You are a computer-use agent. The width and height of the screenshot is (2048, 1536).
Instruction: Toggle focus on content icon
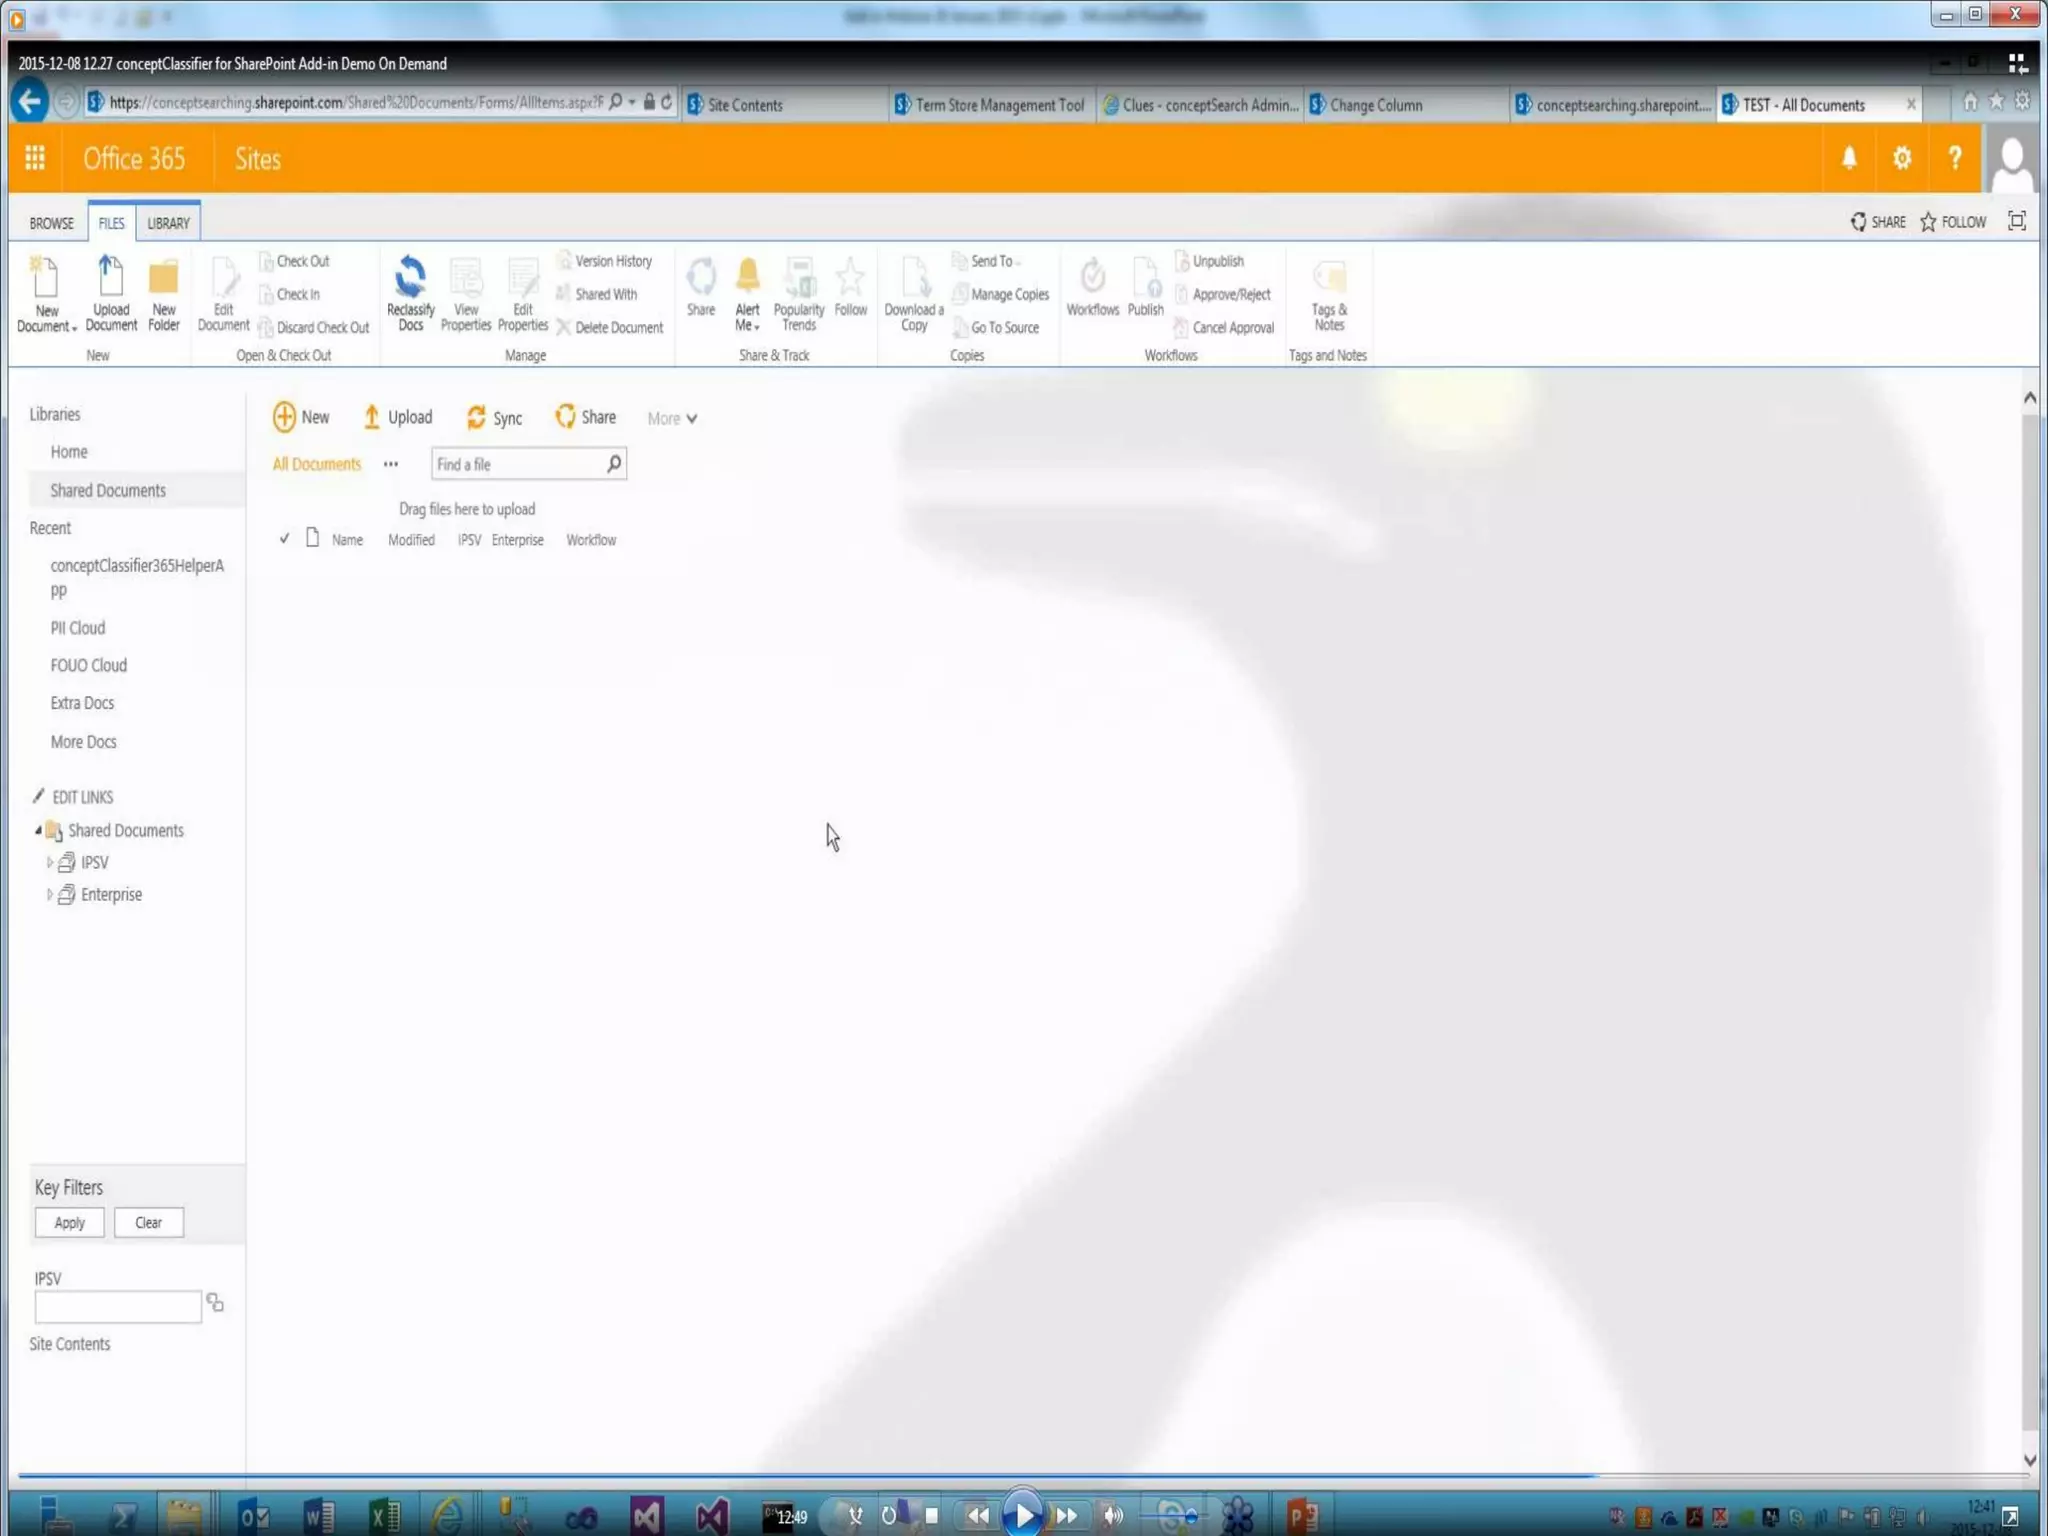tap(2016, 222)
